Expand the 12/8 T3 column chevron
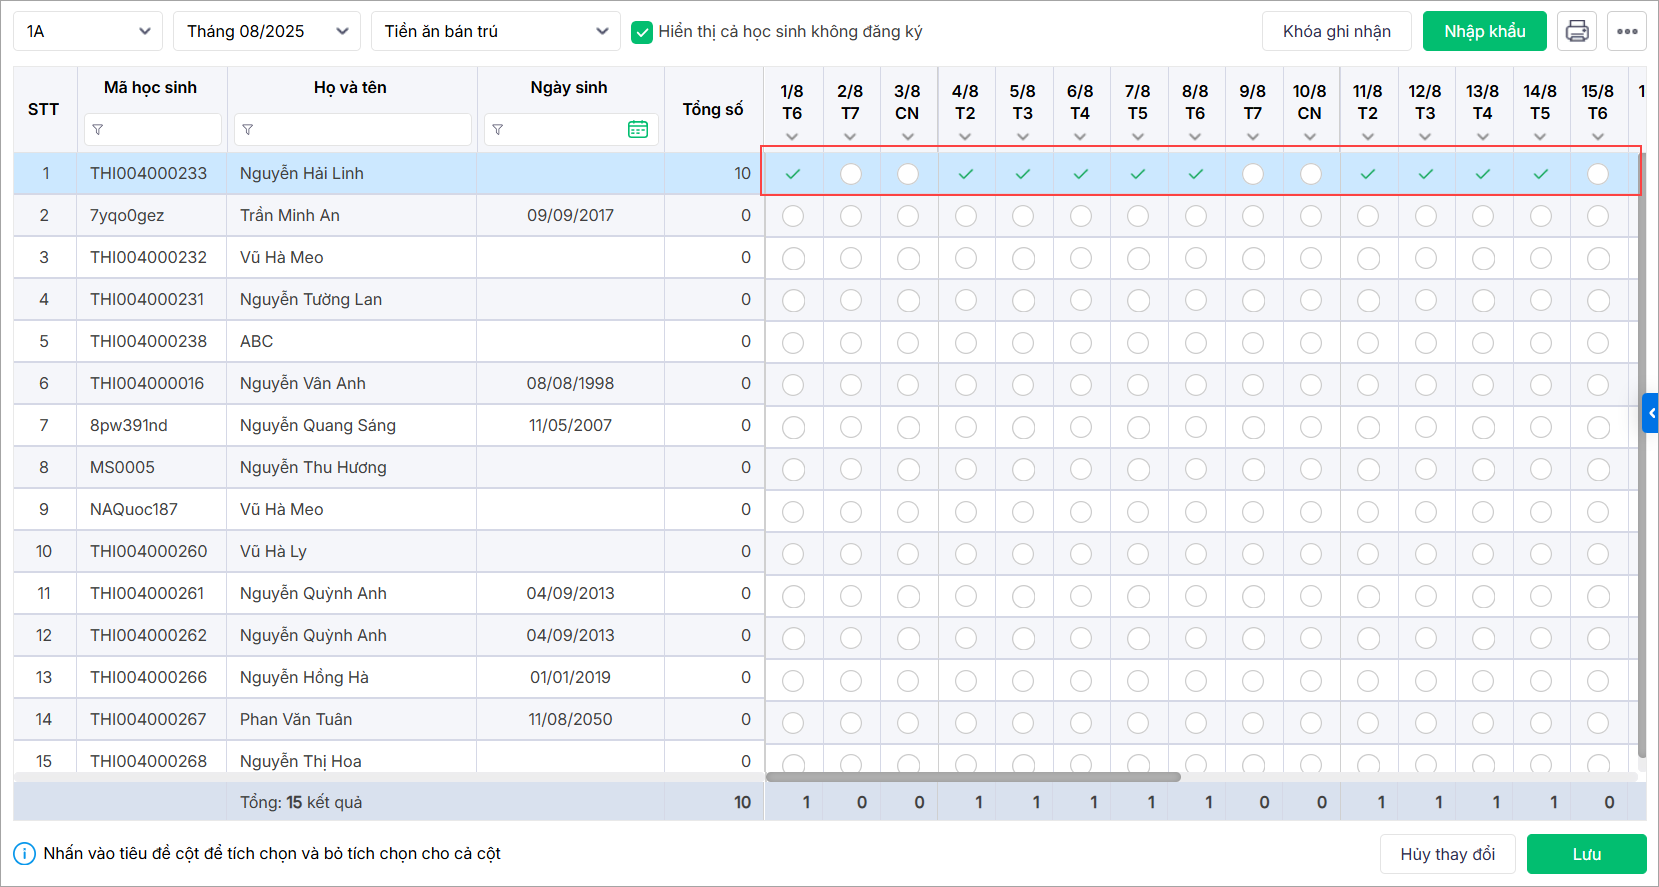Screen dimensions: 1659x887 click(1425, 137)
